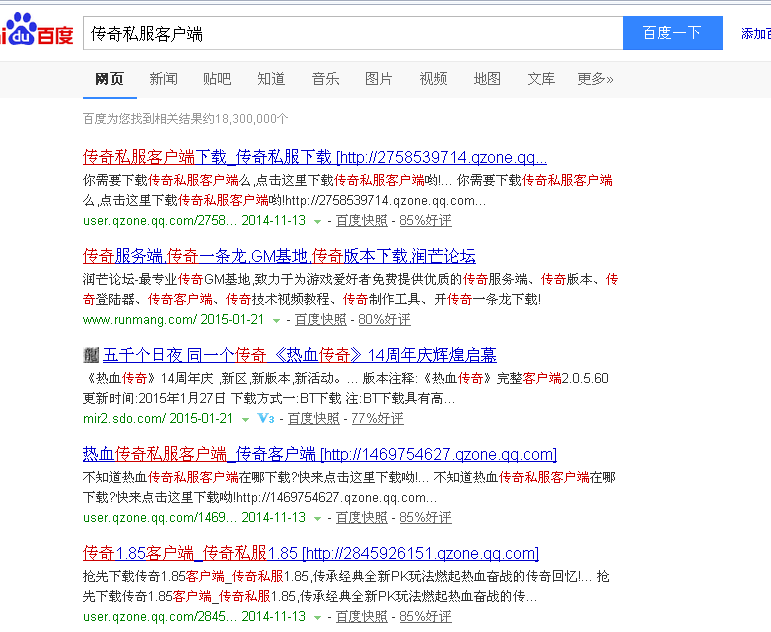Click the 77%好评 rating link
Screen dimensions: 771x632
pos(377,419)
